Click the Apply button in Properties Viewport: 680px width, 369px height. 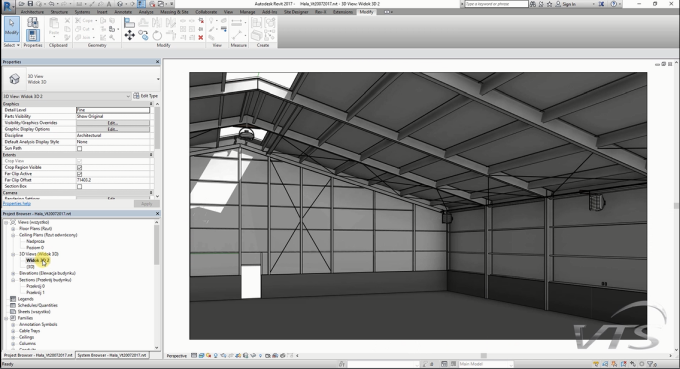tap(147, 204)
